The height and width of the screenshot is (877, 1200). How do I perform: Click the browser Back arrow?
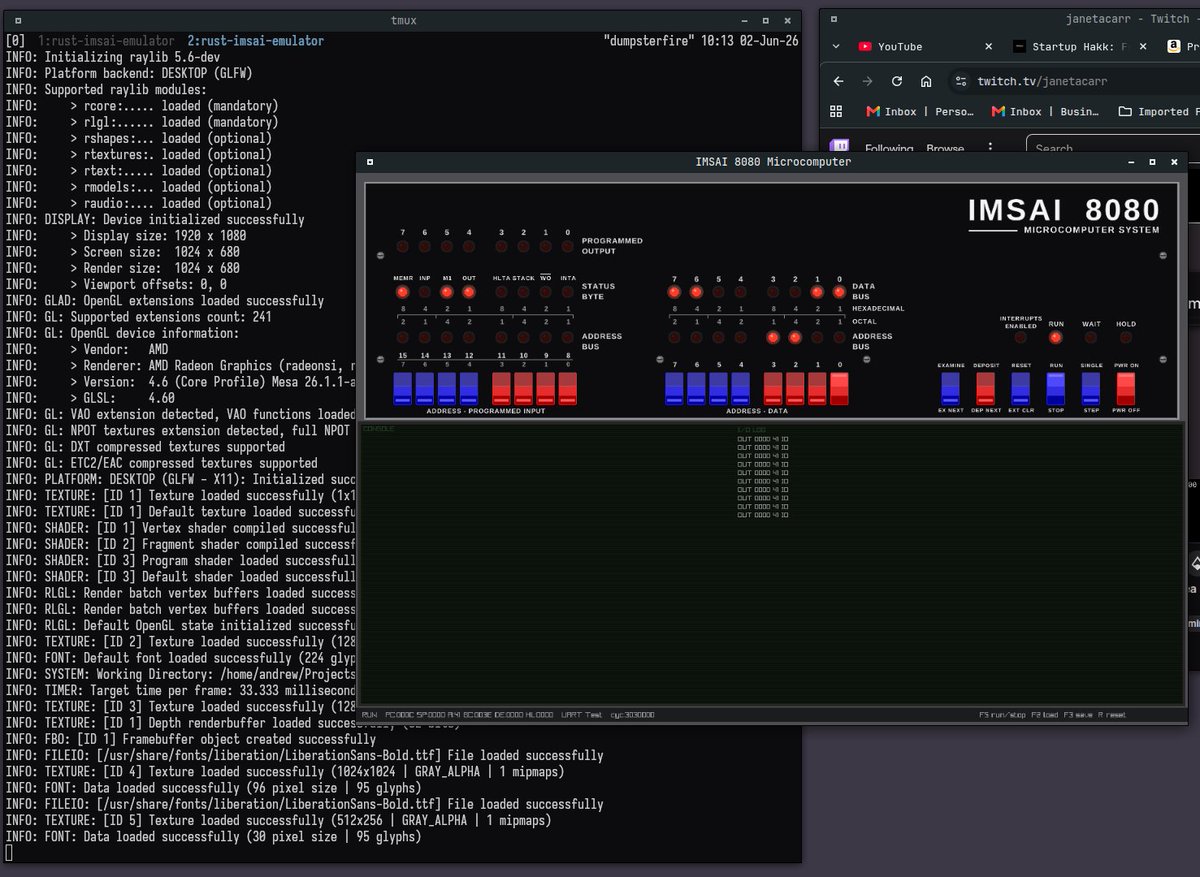coord(838,81)
